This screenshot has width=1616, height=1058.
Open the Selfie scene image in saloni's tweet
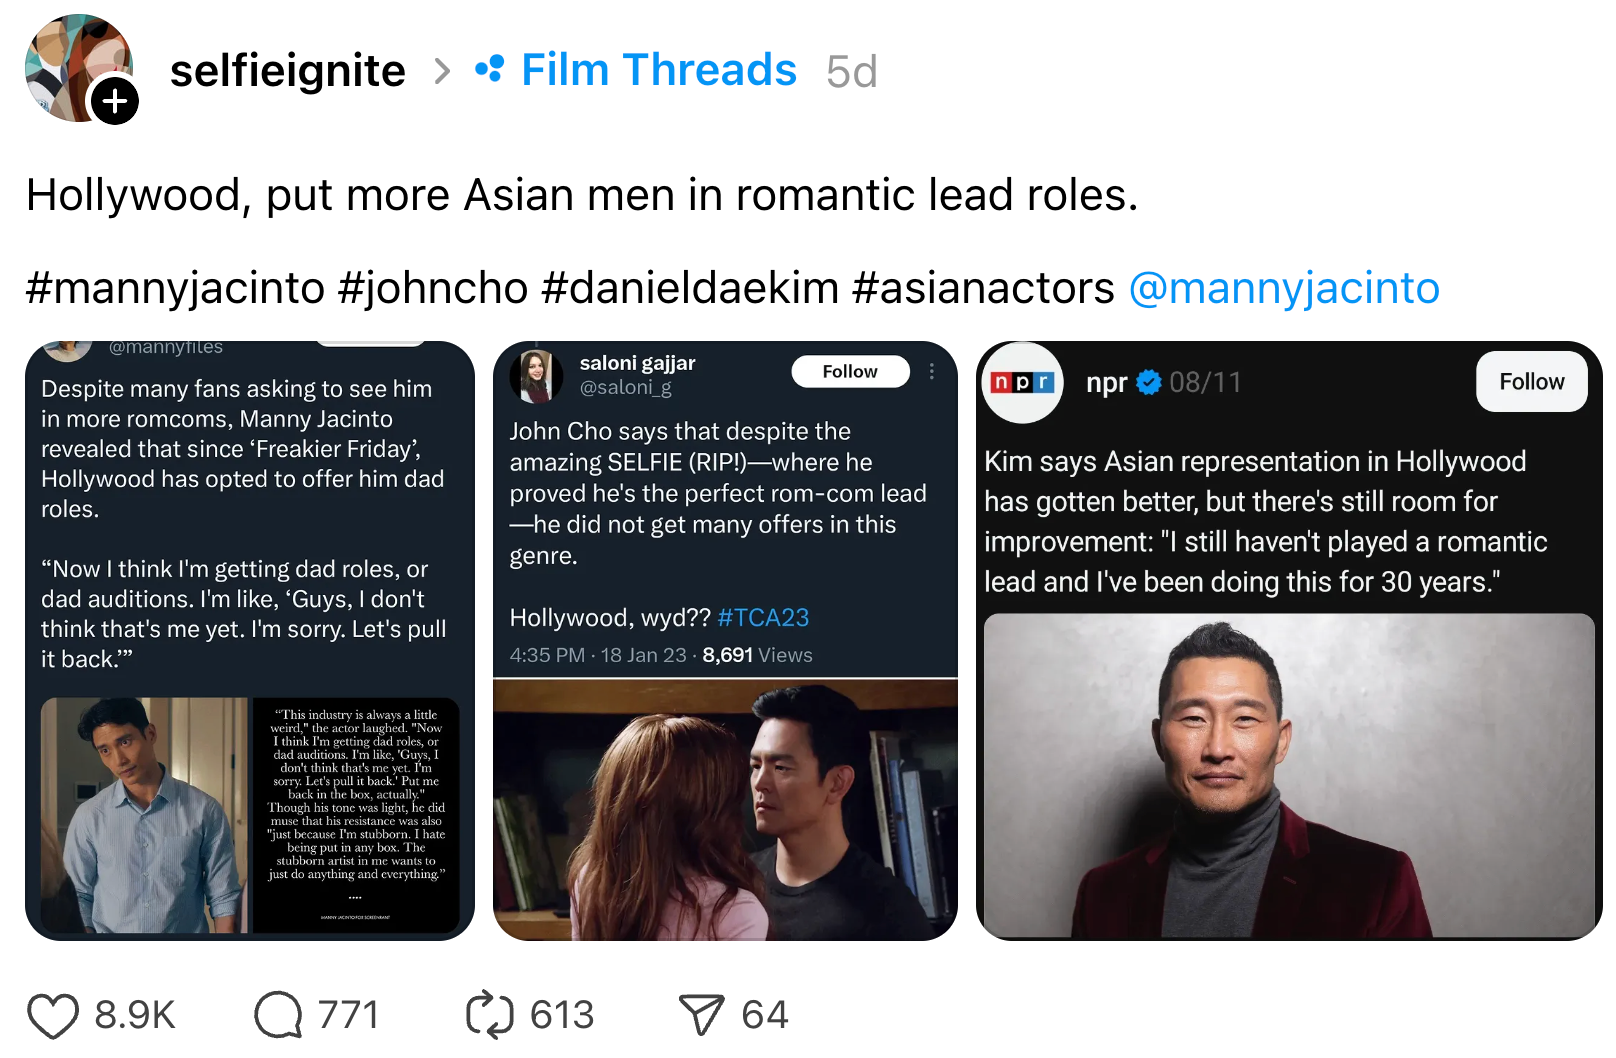(x=725, y=810)
